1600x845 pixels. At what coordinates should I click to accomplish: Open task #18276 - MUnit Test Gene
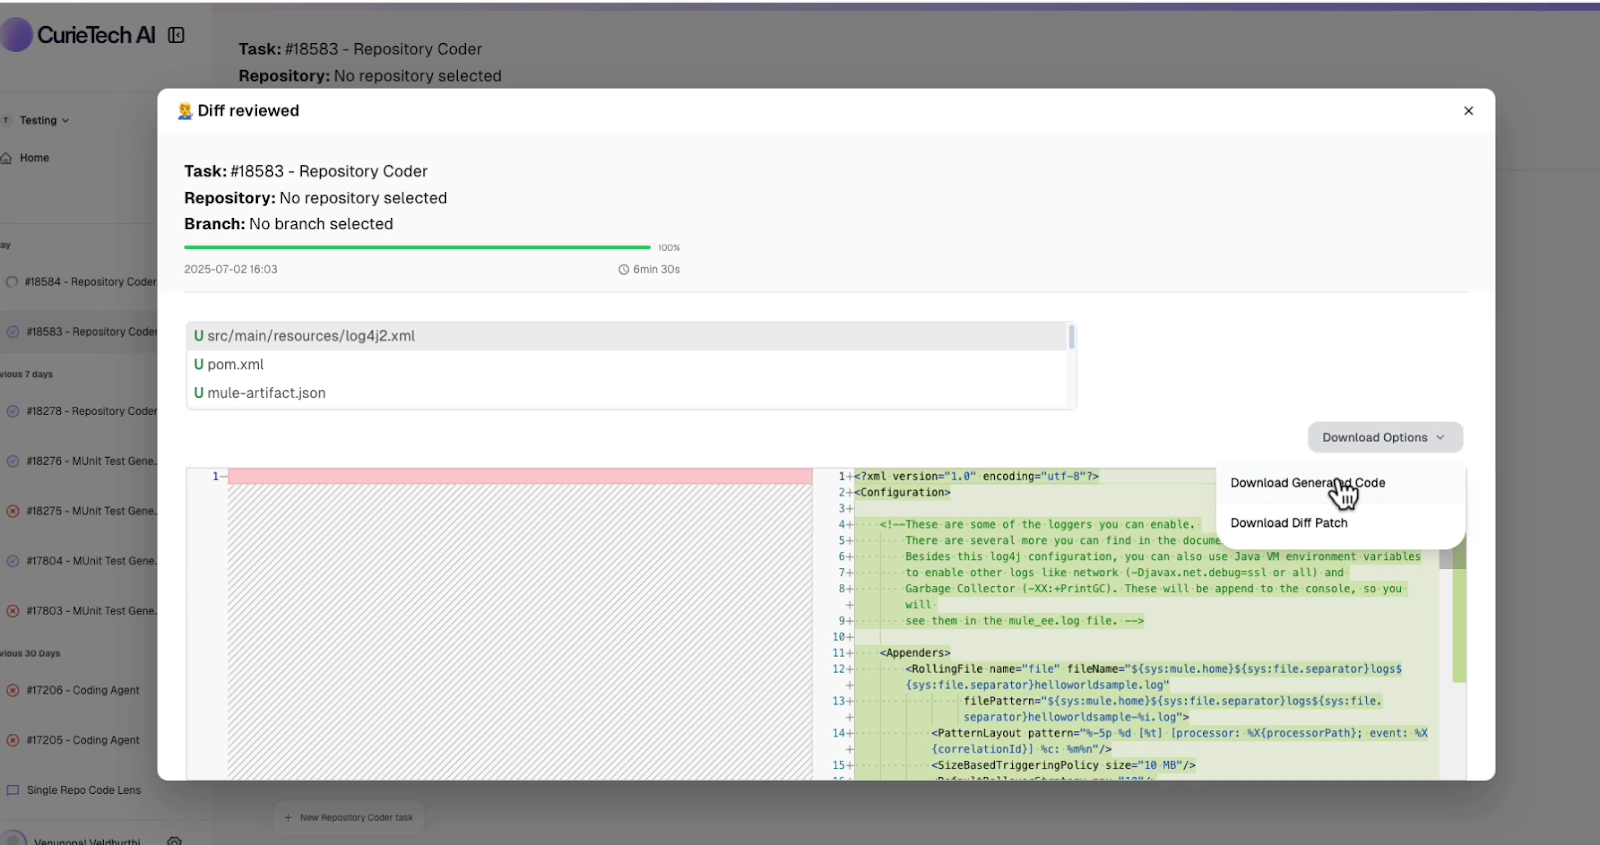point(91,461)
